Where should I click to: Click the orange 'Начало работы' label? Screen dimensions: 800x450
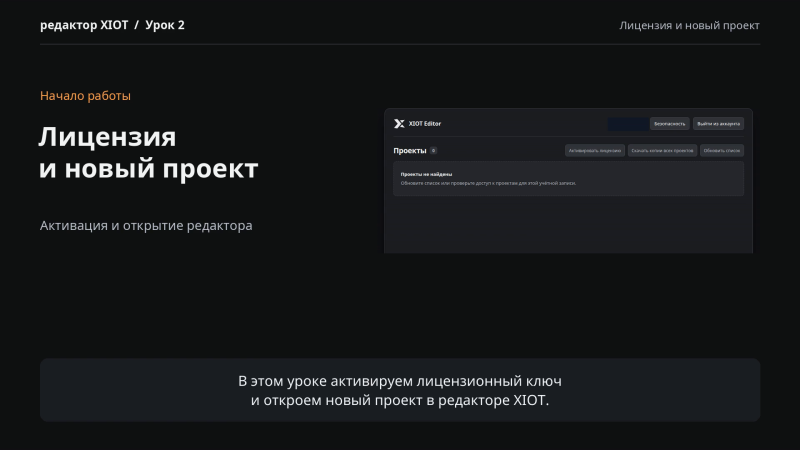click(x=85, y=96)
